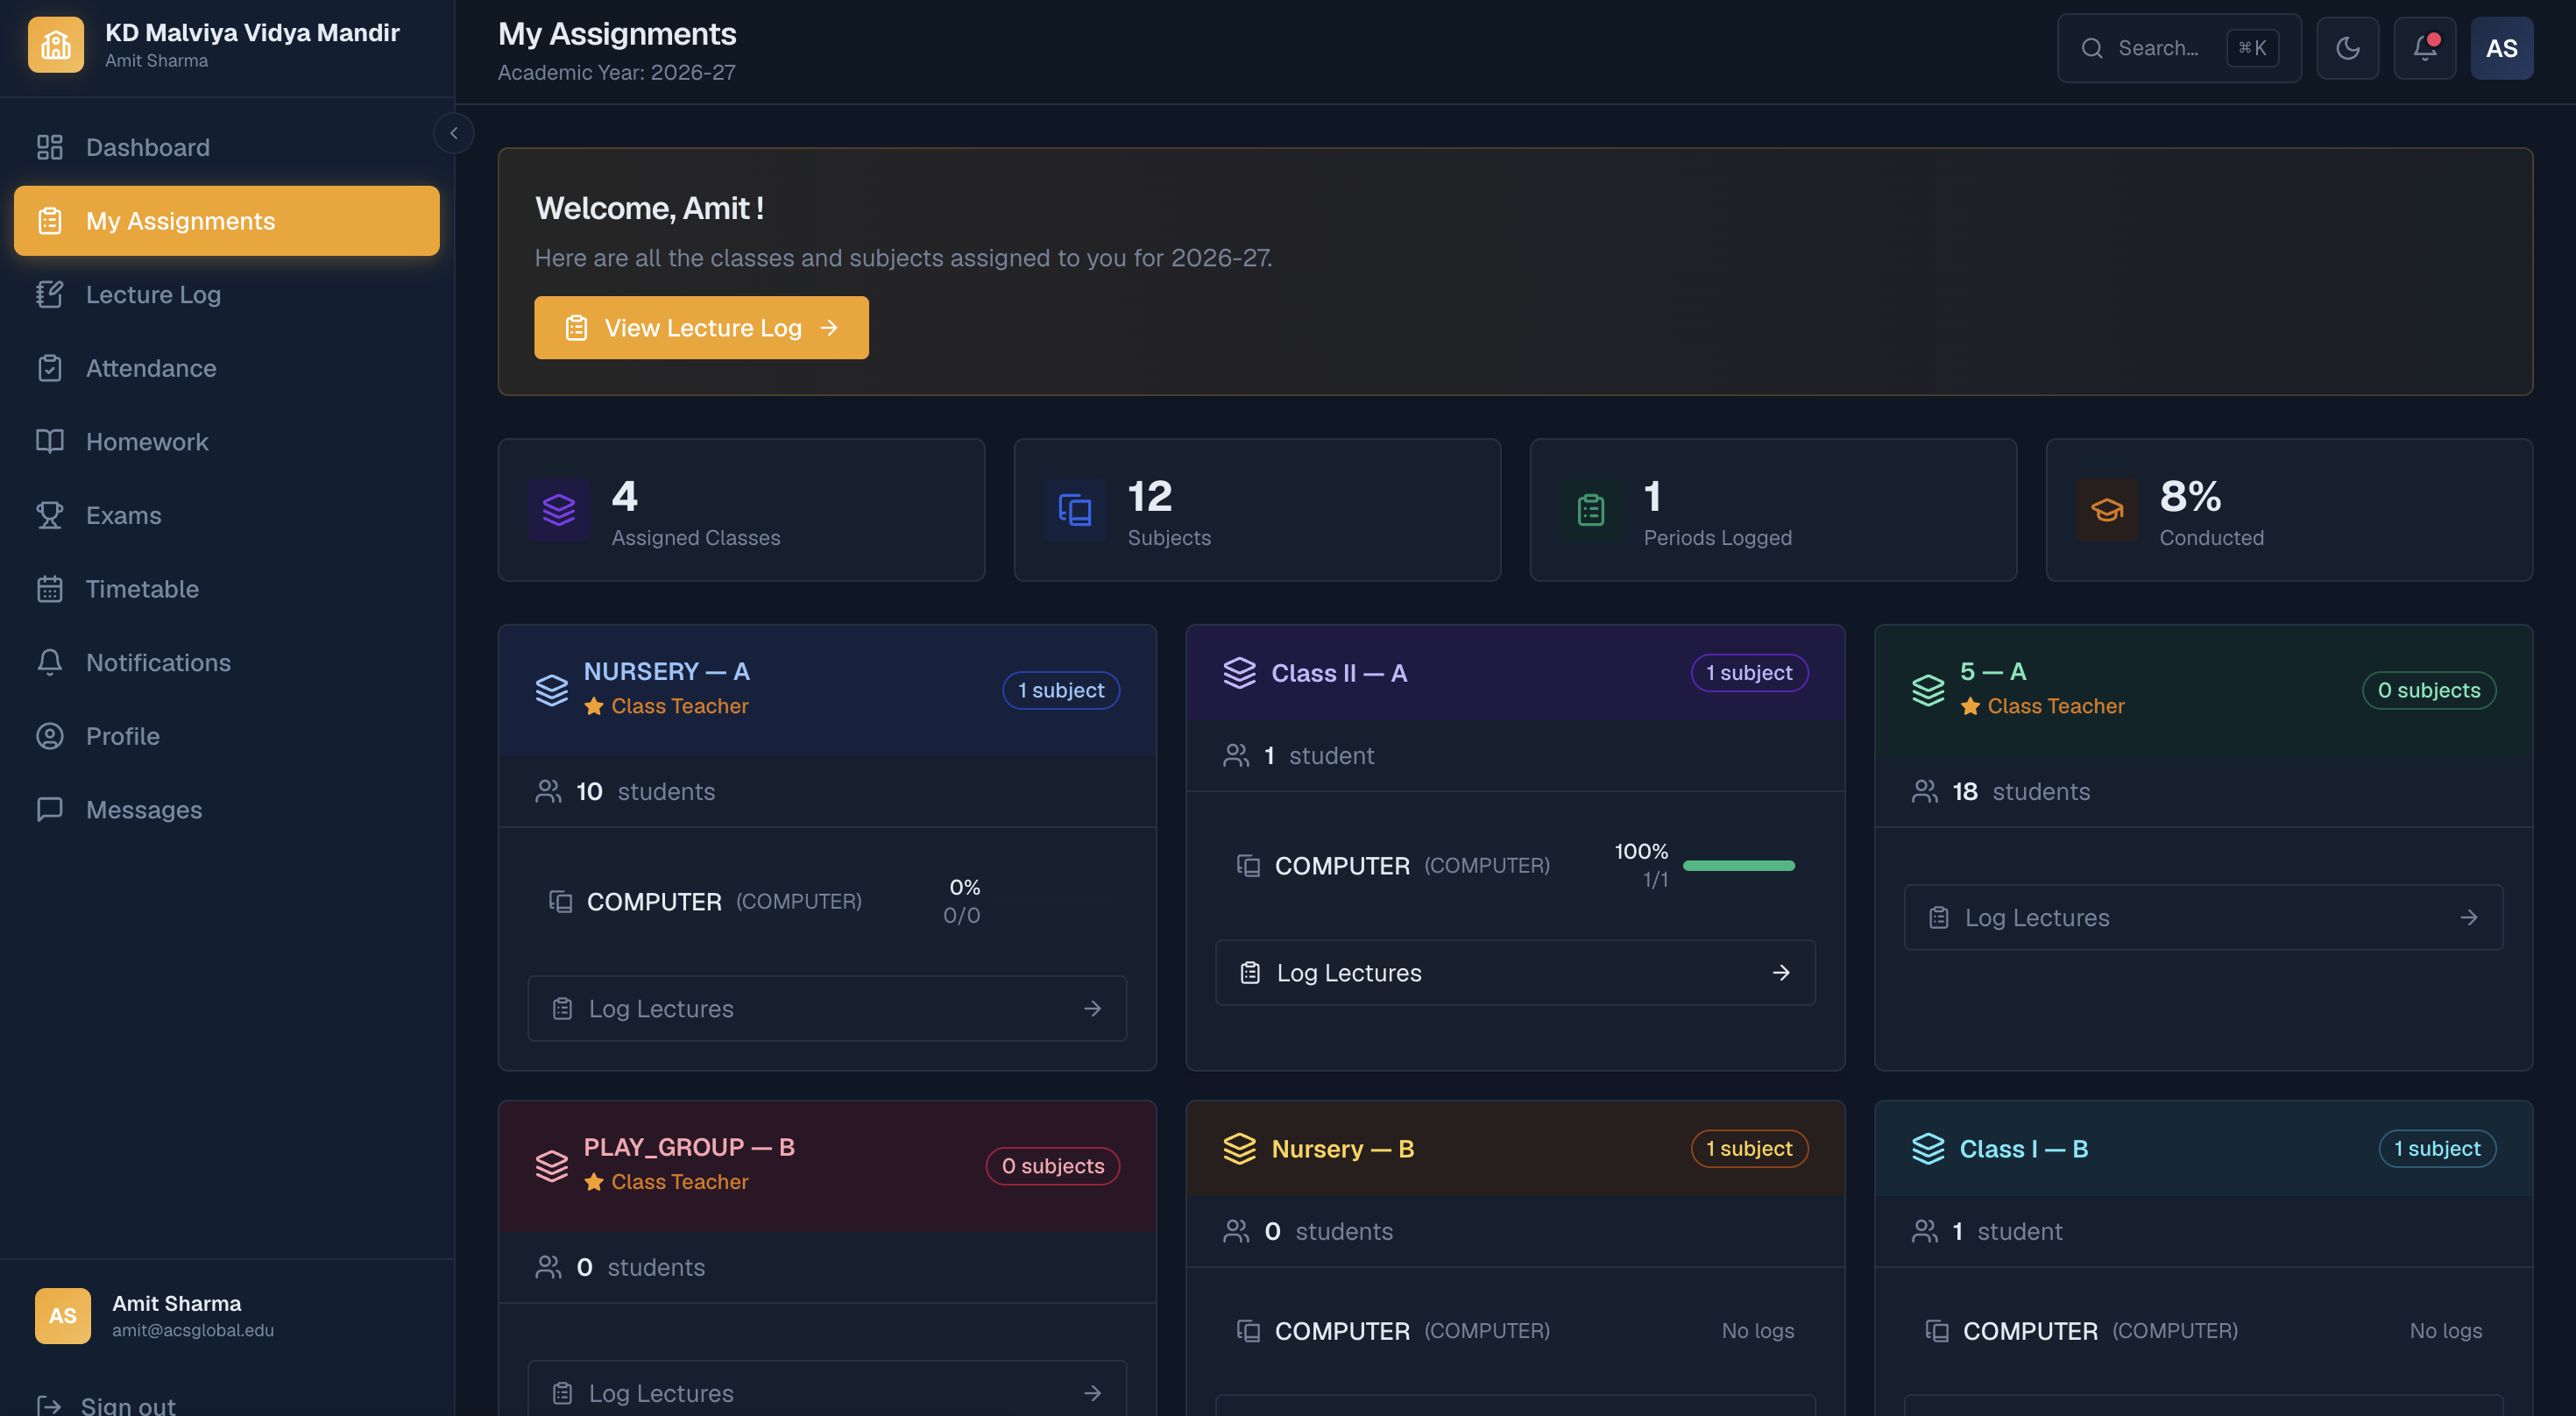Click the 0 subjects badge on PLAY_GROUP — B
The width and height of the screenshot is (2576, 1416).
[x=1053, y=1166]
